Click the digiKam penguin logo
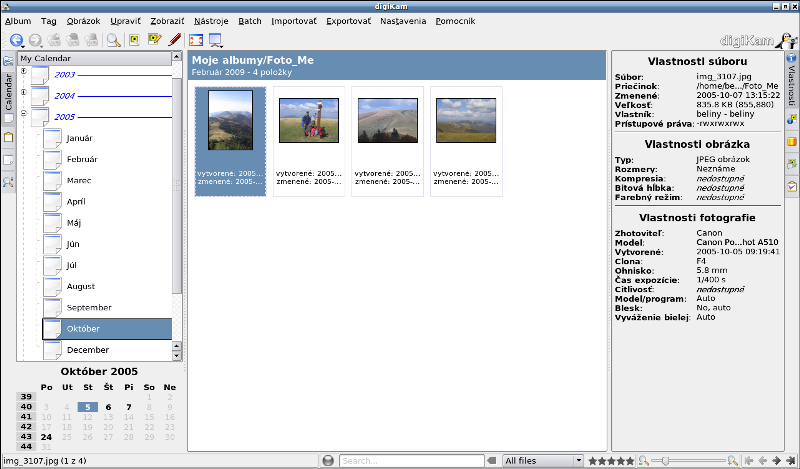The image size is (800, 469). 785,40
